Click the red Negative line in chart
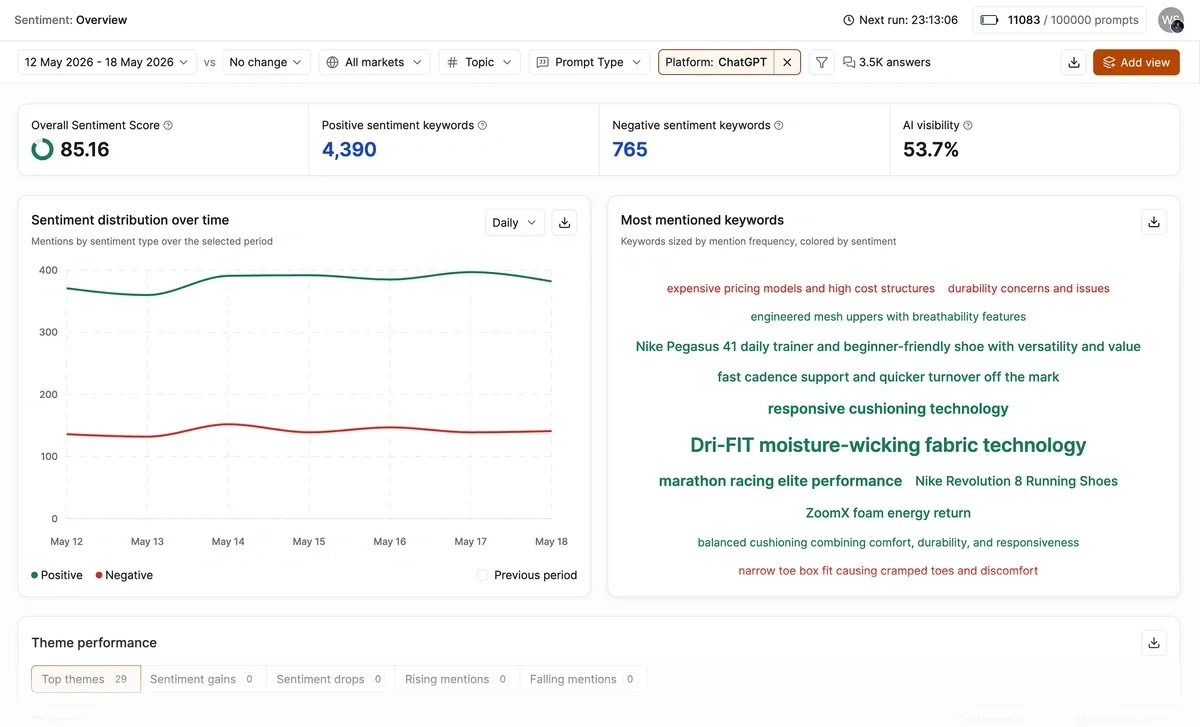Viewport: 1200px width, 727px height. (x=309, y=432)
